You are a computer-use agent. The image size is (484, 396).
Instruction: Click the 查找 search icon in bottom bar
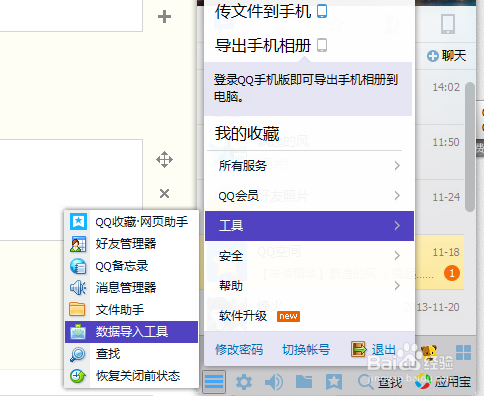(365, 382)
